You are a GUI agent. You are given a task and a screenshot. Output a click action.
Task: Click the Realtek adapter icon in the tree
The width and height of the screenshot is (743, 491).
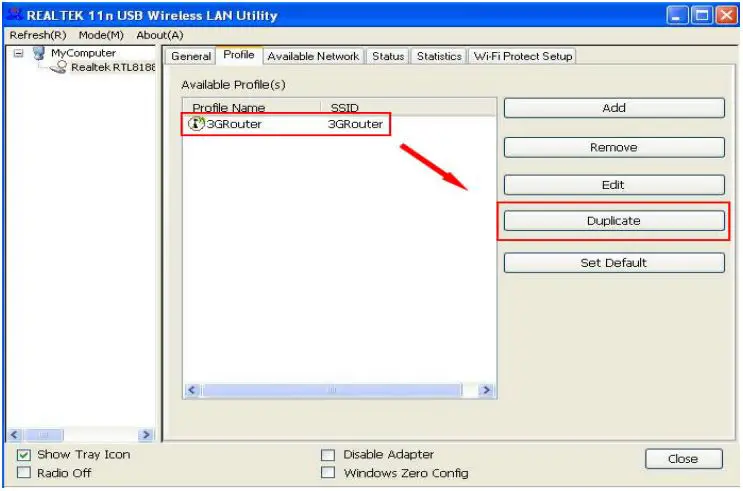pyautogui.click(x=58, y=67)
